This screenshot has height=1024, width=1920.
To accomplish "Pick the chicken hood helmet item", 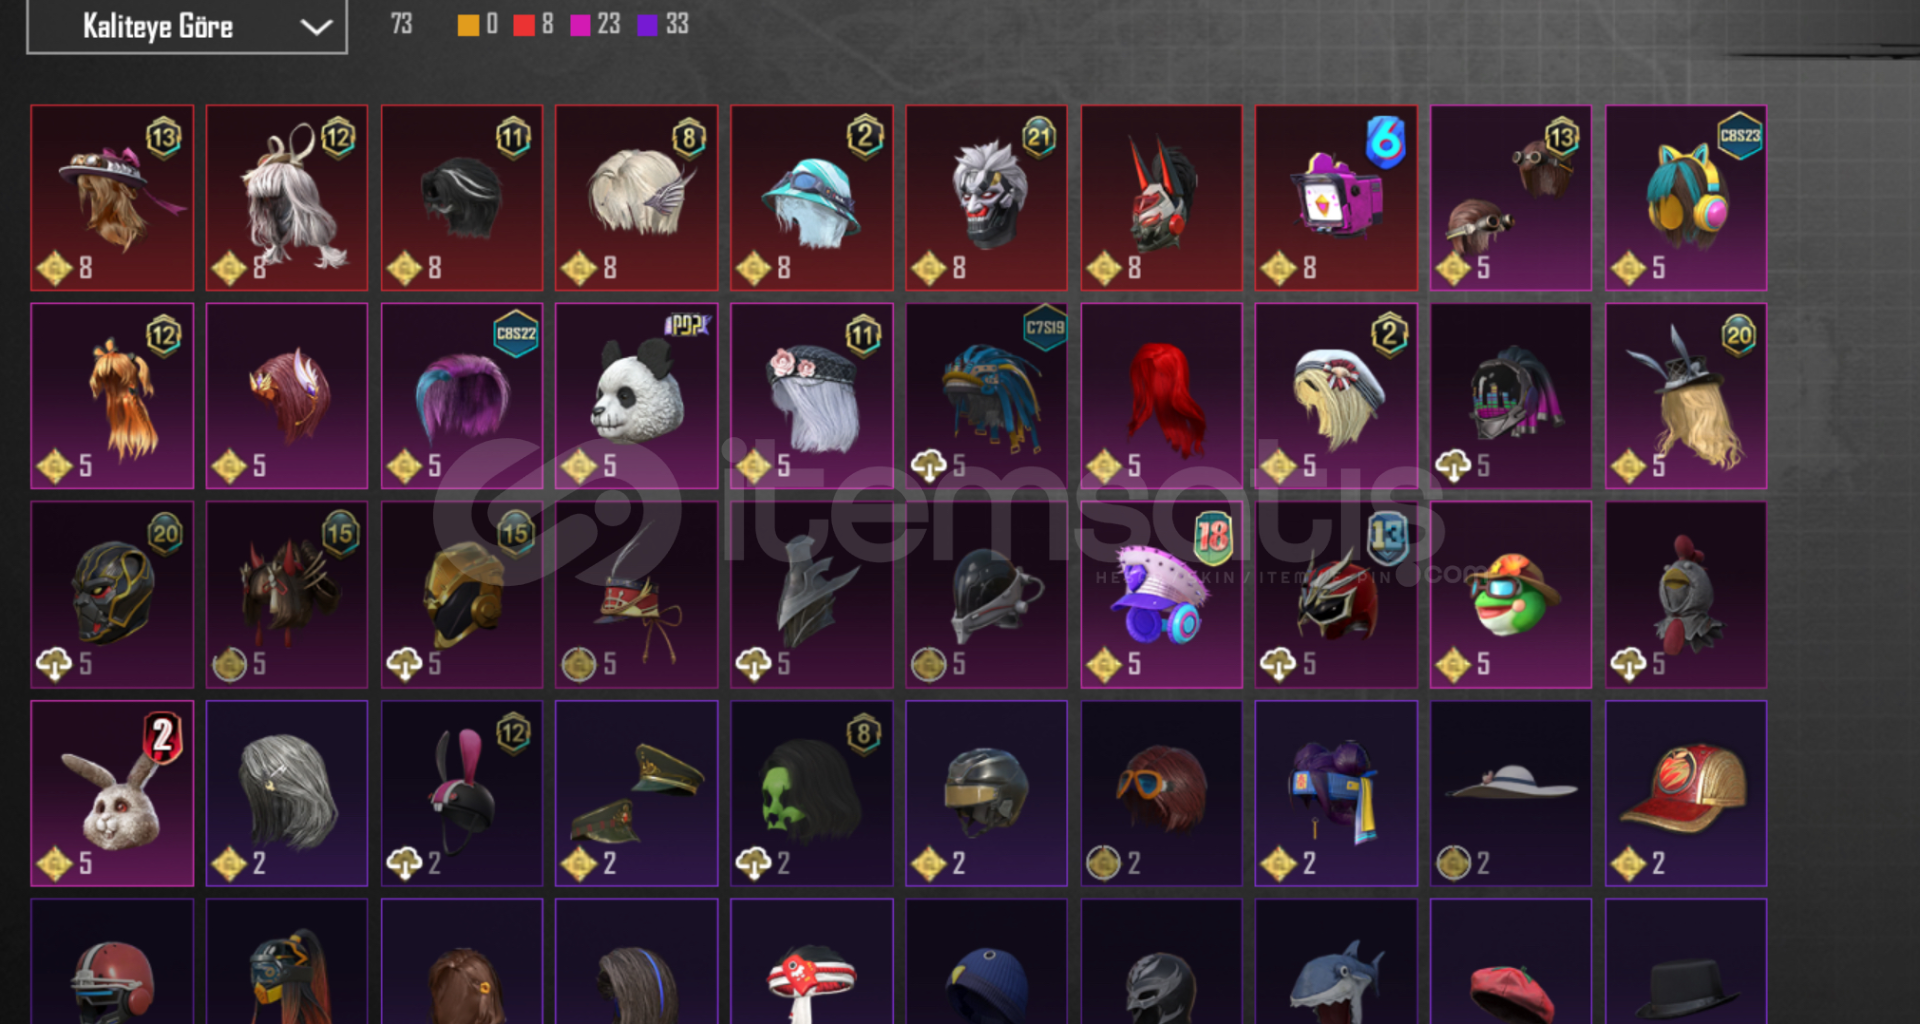I will [1686, 595].
